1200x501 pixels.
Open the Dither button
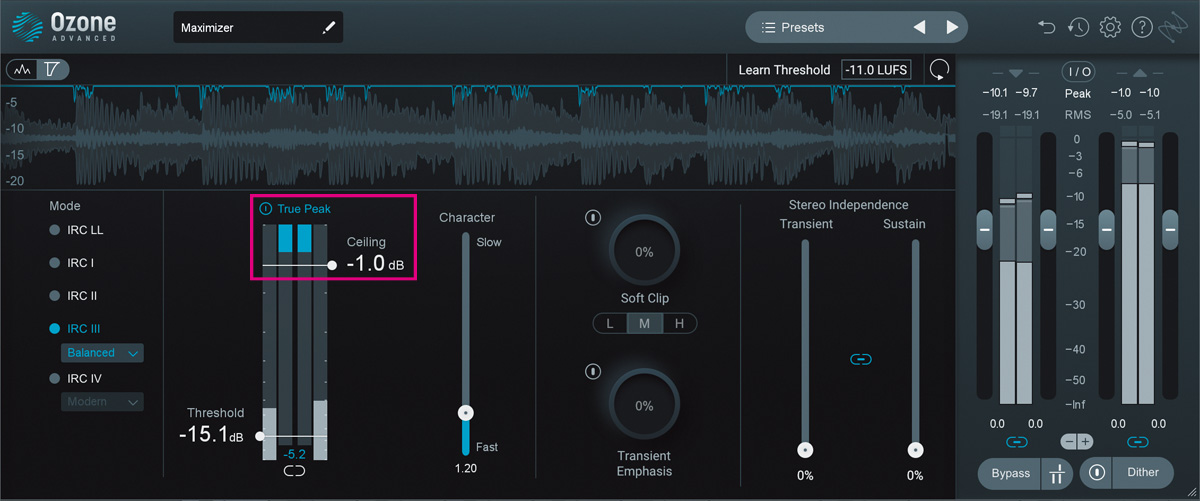(x=1143, y=473)
